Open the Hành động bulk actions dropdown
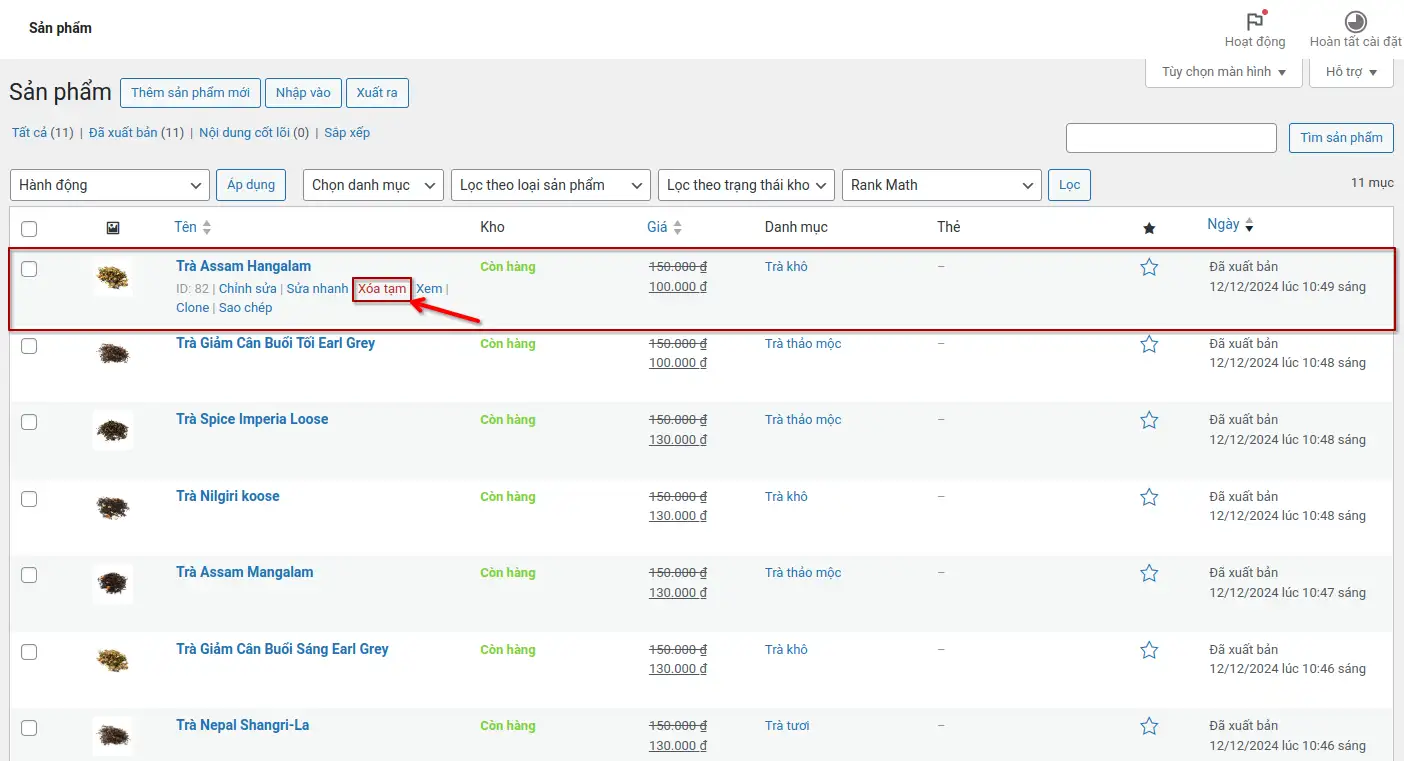Image resolution: width=1404 pixels, height=761 pixels. 110,185
